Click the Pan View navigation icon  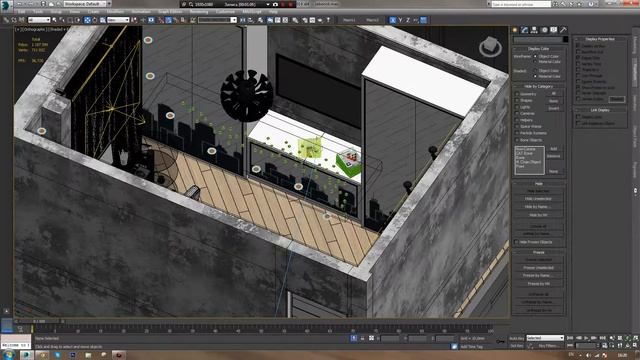click(x=620, y=345)
